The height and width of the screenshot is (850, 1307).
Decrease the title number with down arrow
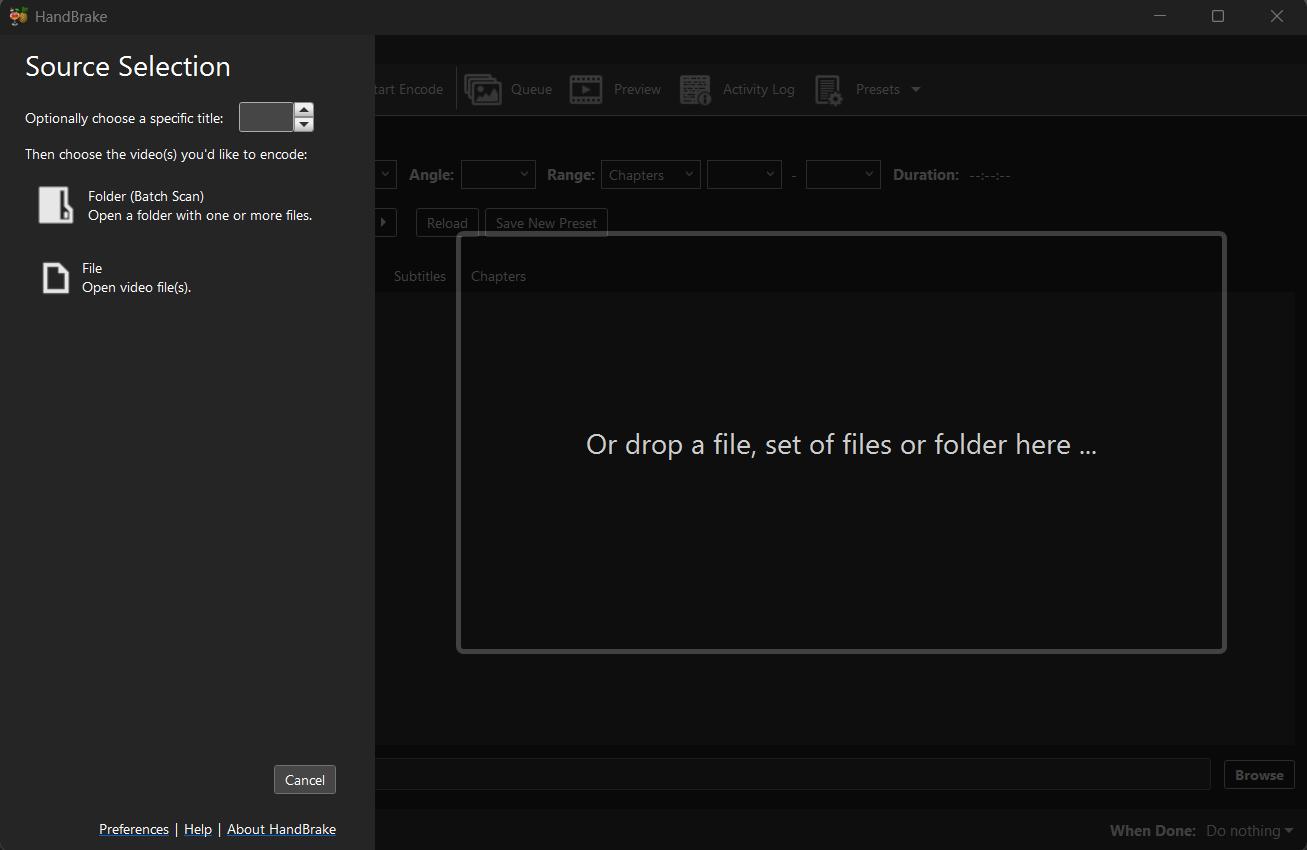304,124
